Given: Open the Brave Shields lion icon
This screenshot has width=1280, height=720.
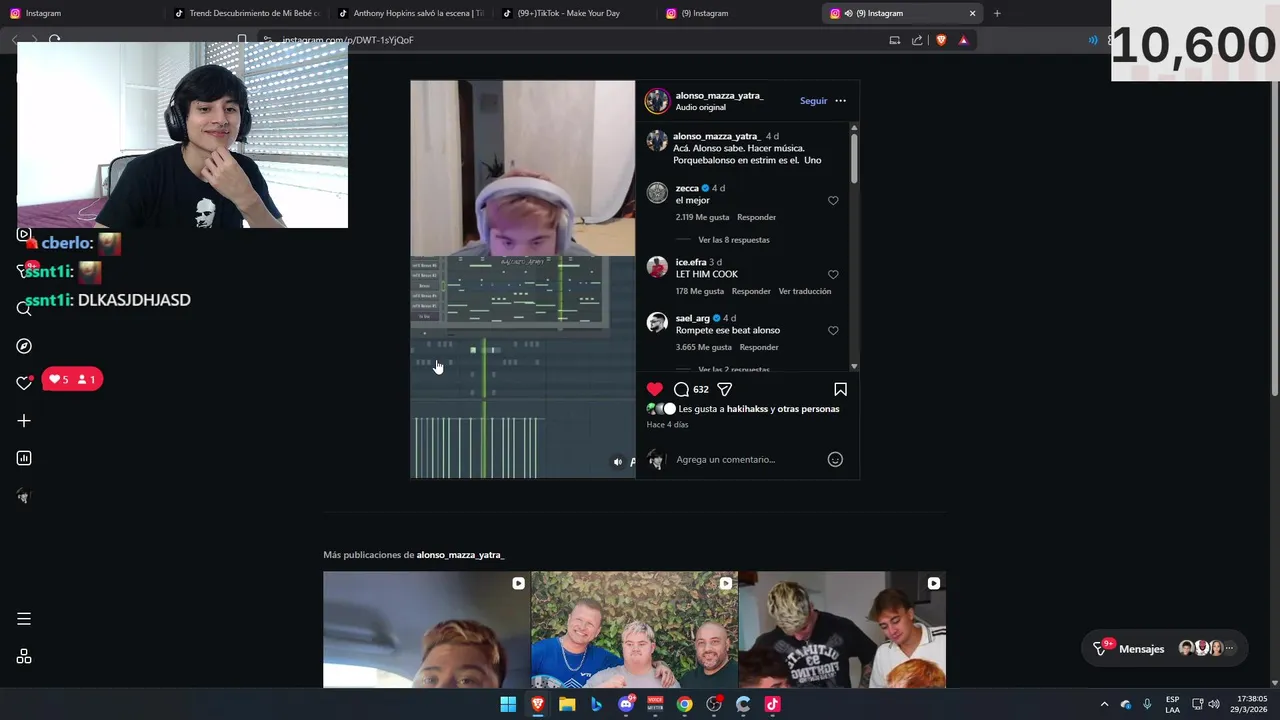Looking at the screenshot, I should coord(941,40).
